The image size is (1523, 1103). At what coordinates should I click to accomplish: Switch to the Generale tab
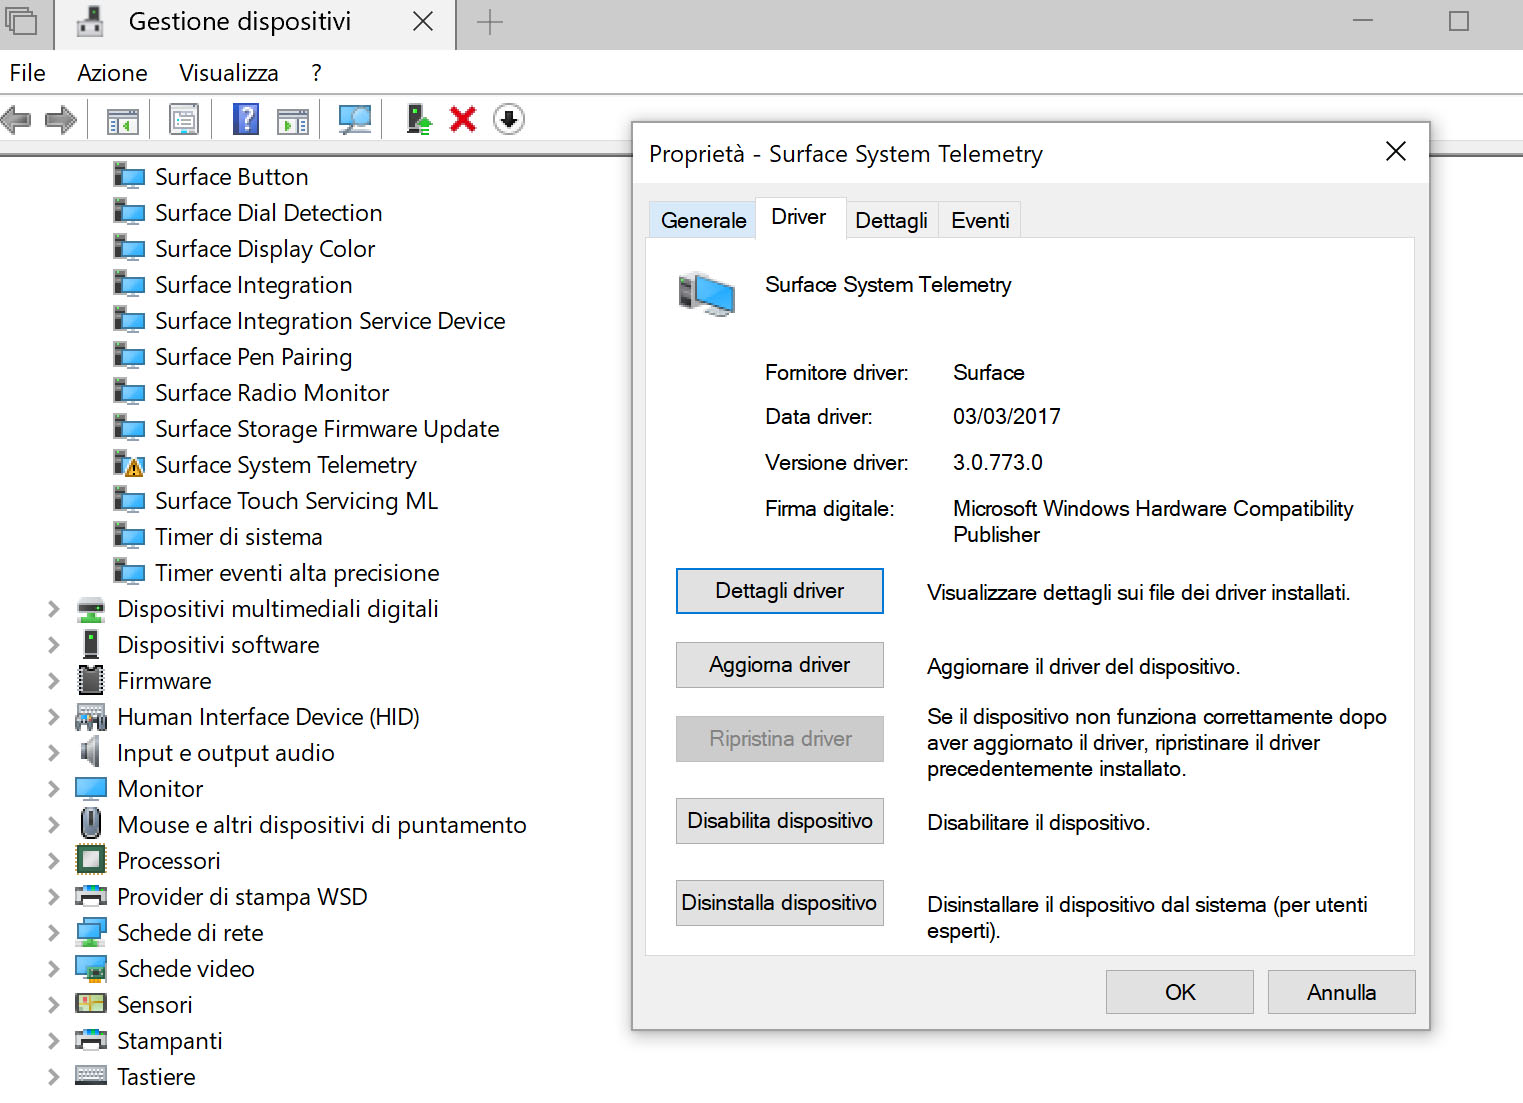click(703, 220)
